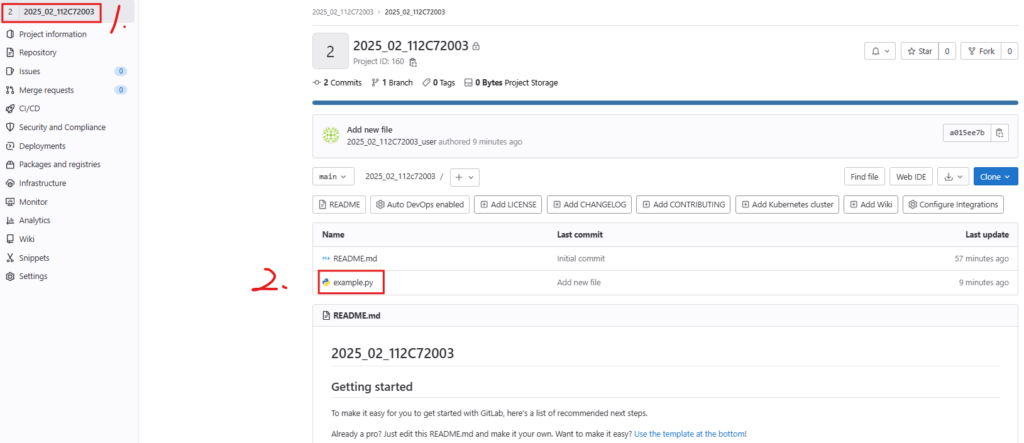
Task: Click the Add LICENSE button
Action: coord(507,204)
